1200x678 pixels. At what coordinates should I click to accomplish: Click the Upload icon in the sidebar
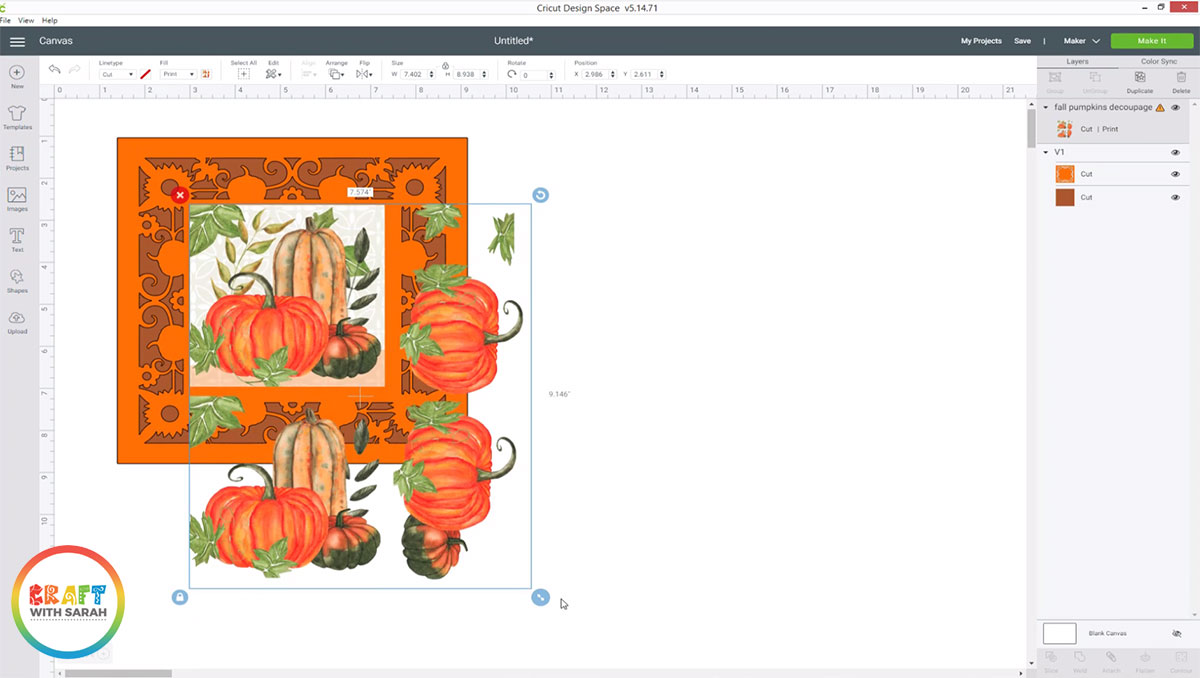(16, 322)
